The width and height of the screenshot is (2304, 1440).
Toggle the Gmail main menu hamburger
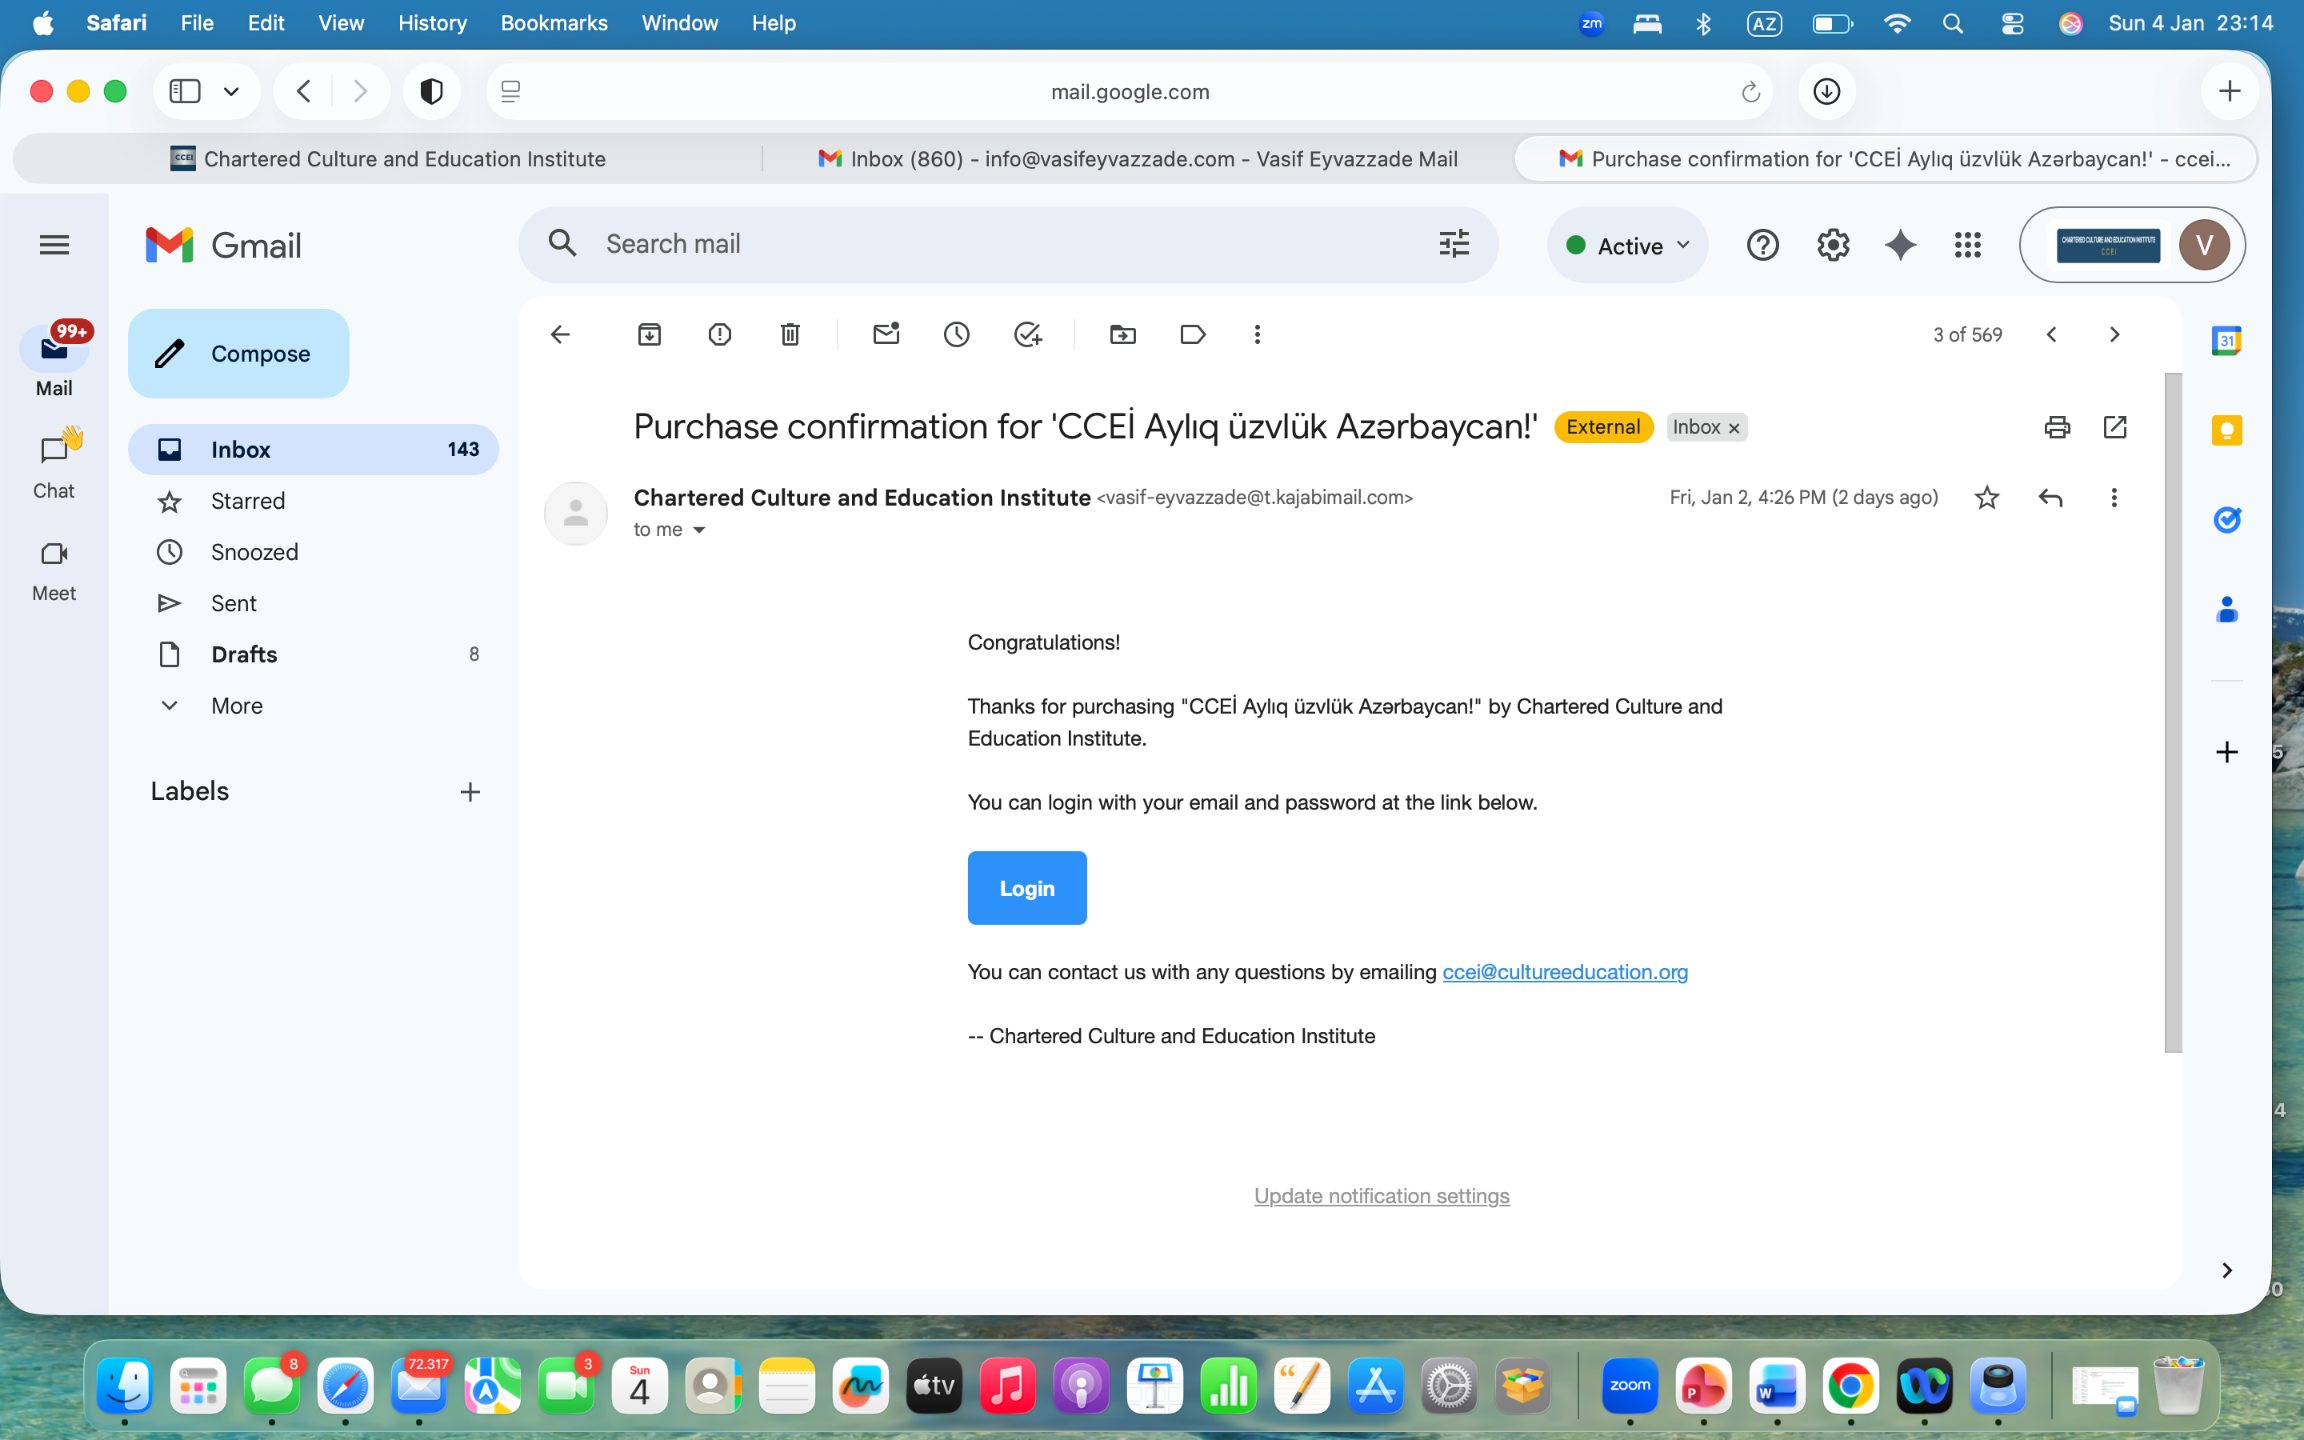[54, 244]
